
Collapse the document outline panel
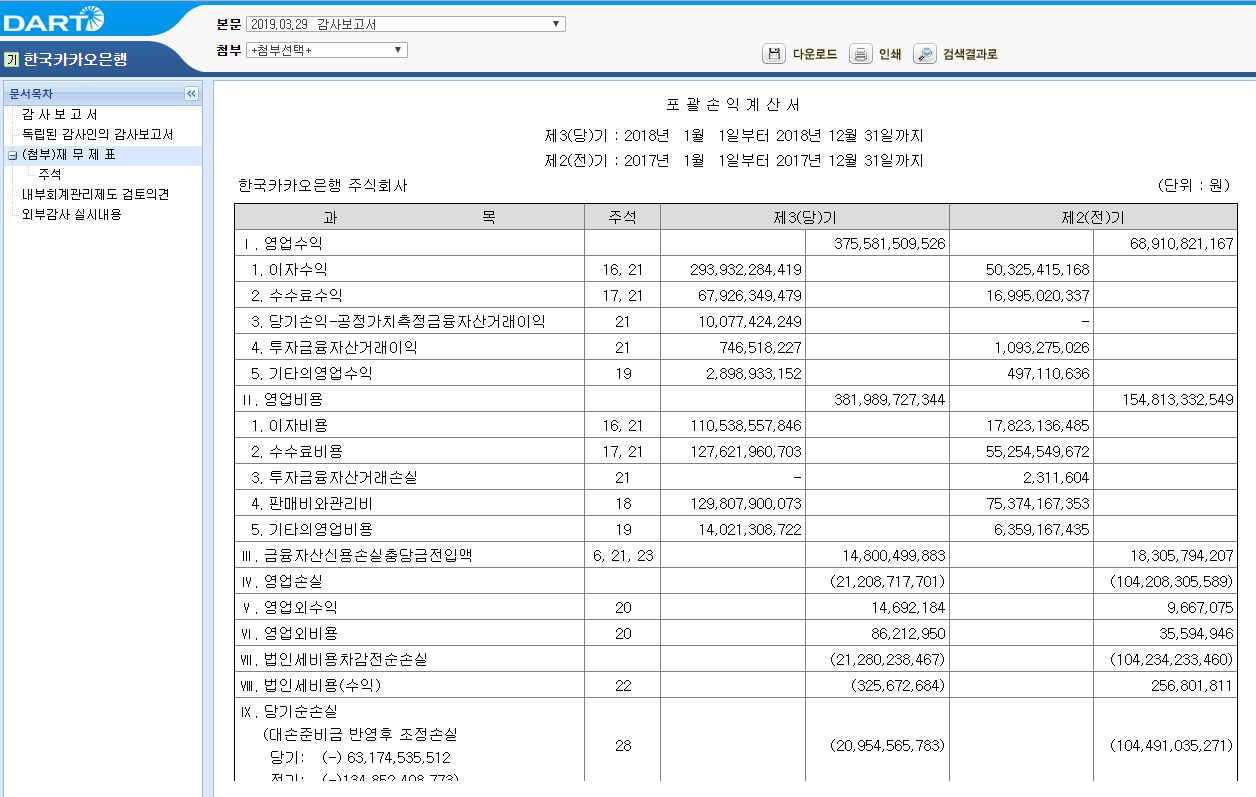pos(191,93)
